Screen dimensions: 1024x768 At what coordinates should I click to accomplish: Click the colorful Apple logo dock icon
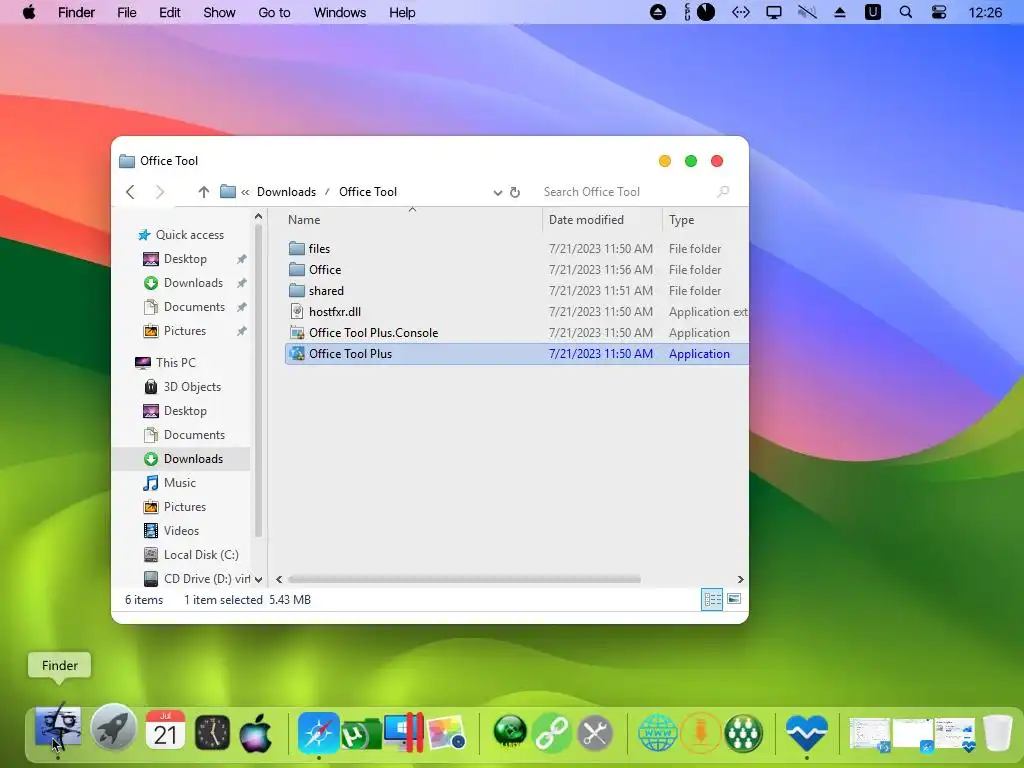(256, 733)
